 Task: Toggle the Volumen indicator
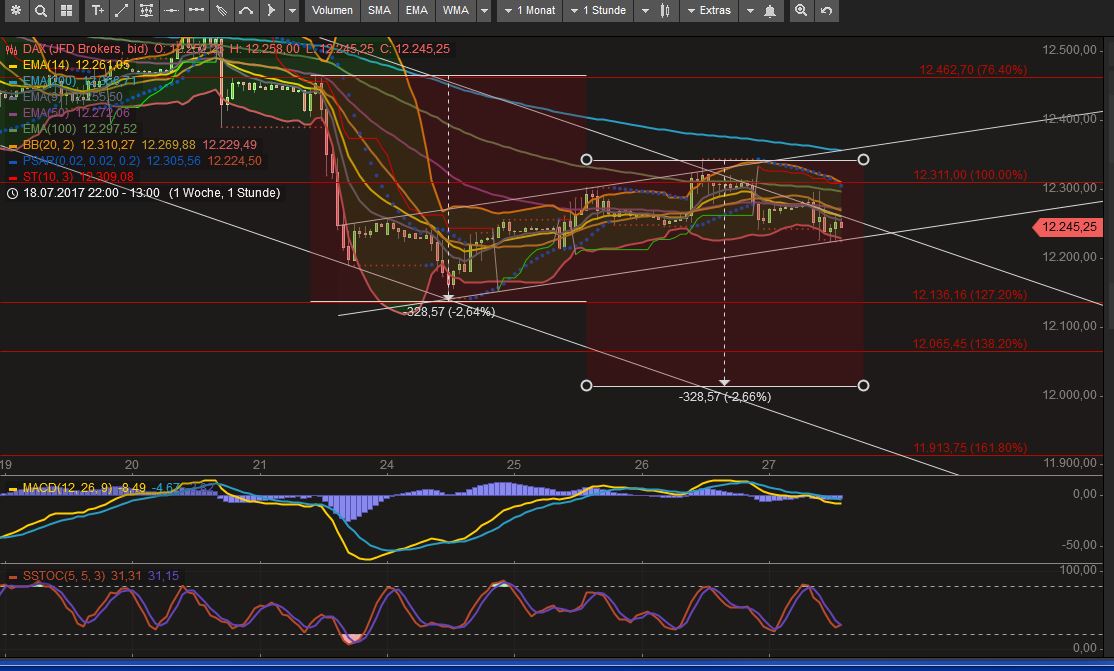(x=331, y=11)
